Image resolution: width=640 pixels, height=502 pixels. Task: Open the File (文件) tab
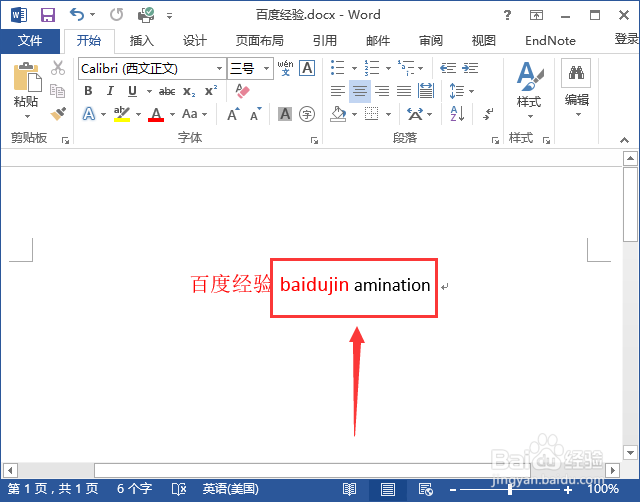point(30,40)
